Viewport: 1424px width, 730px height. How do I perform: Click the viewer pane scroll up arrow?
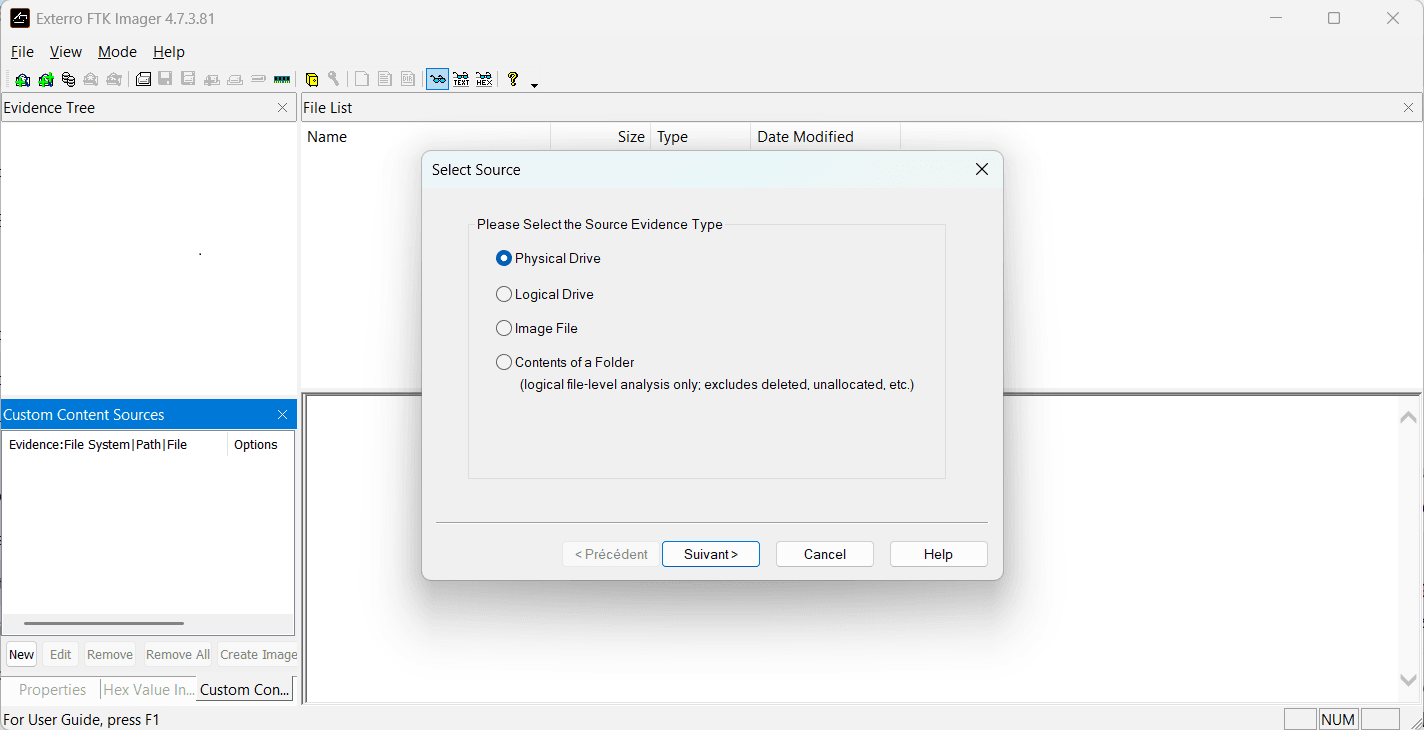click(1409, 416)
